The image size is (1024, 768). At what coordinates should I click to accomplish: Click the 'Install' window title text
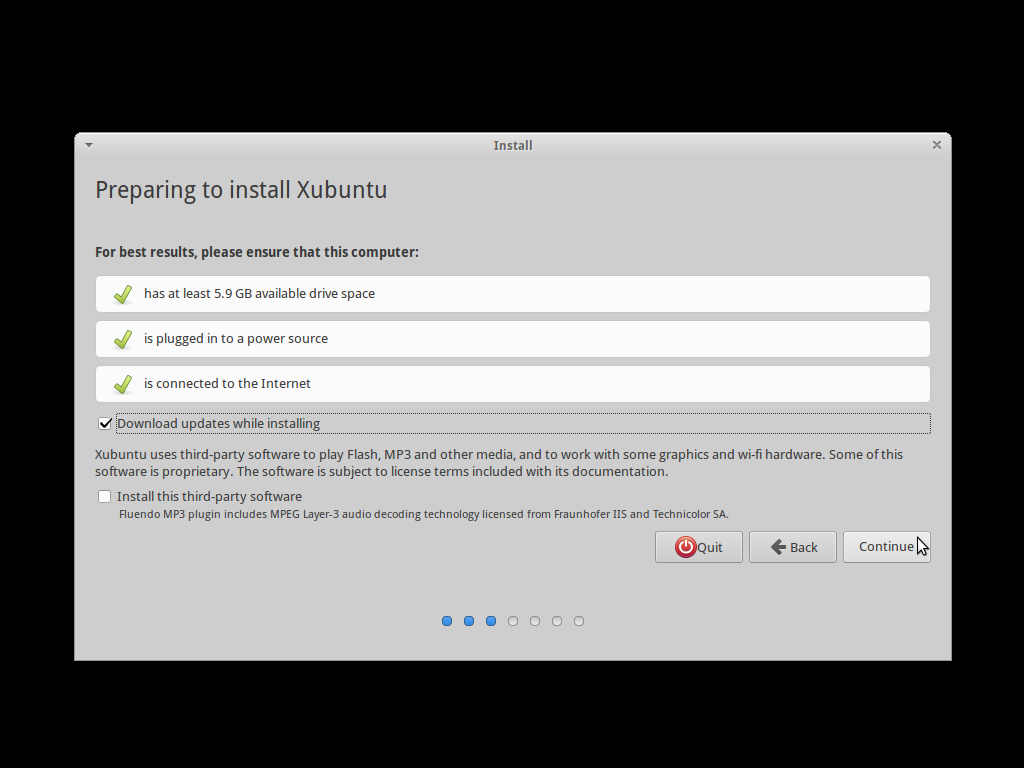pos(513,146)
